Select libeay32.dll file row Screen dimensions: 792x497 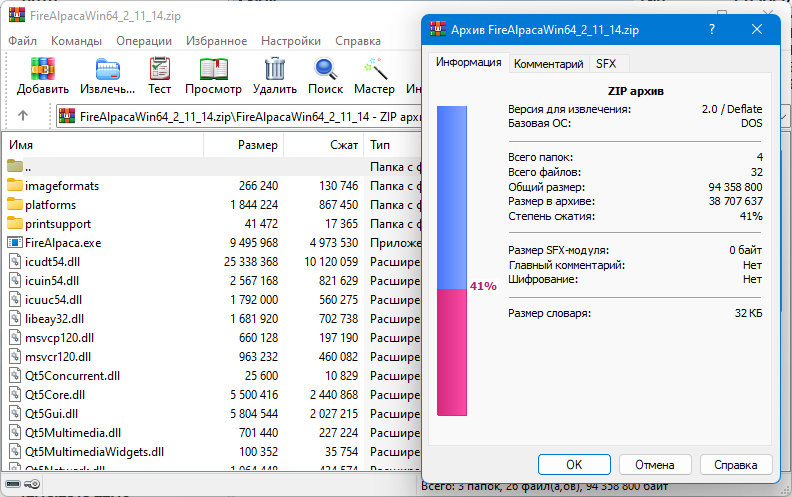pos(212,319)
